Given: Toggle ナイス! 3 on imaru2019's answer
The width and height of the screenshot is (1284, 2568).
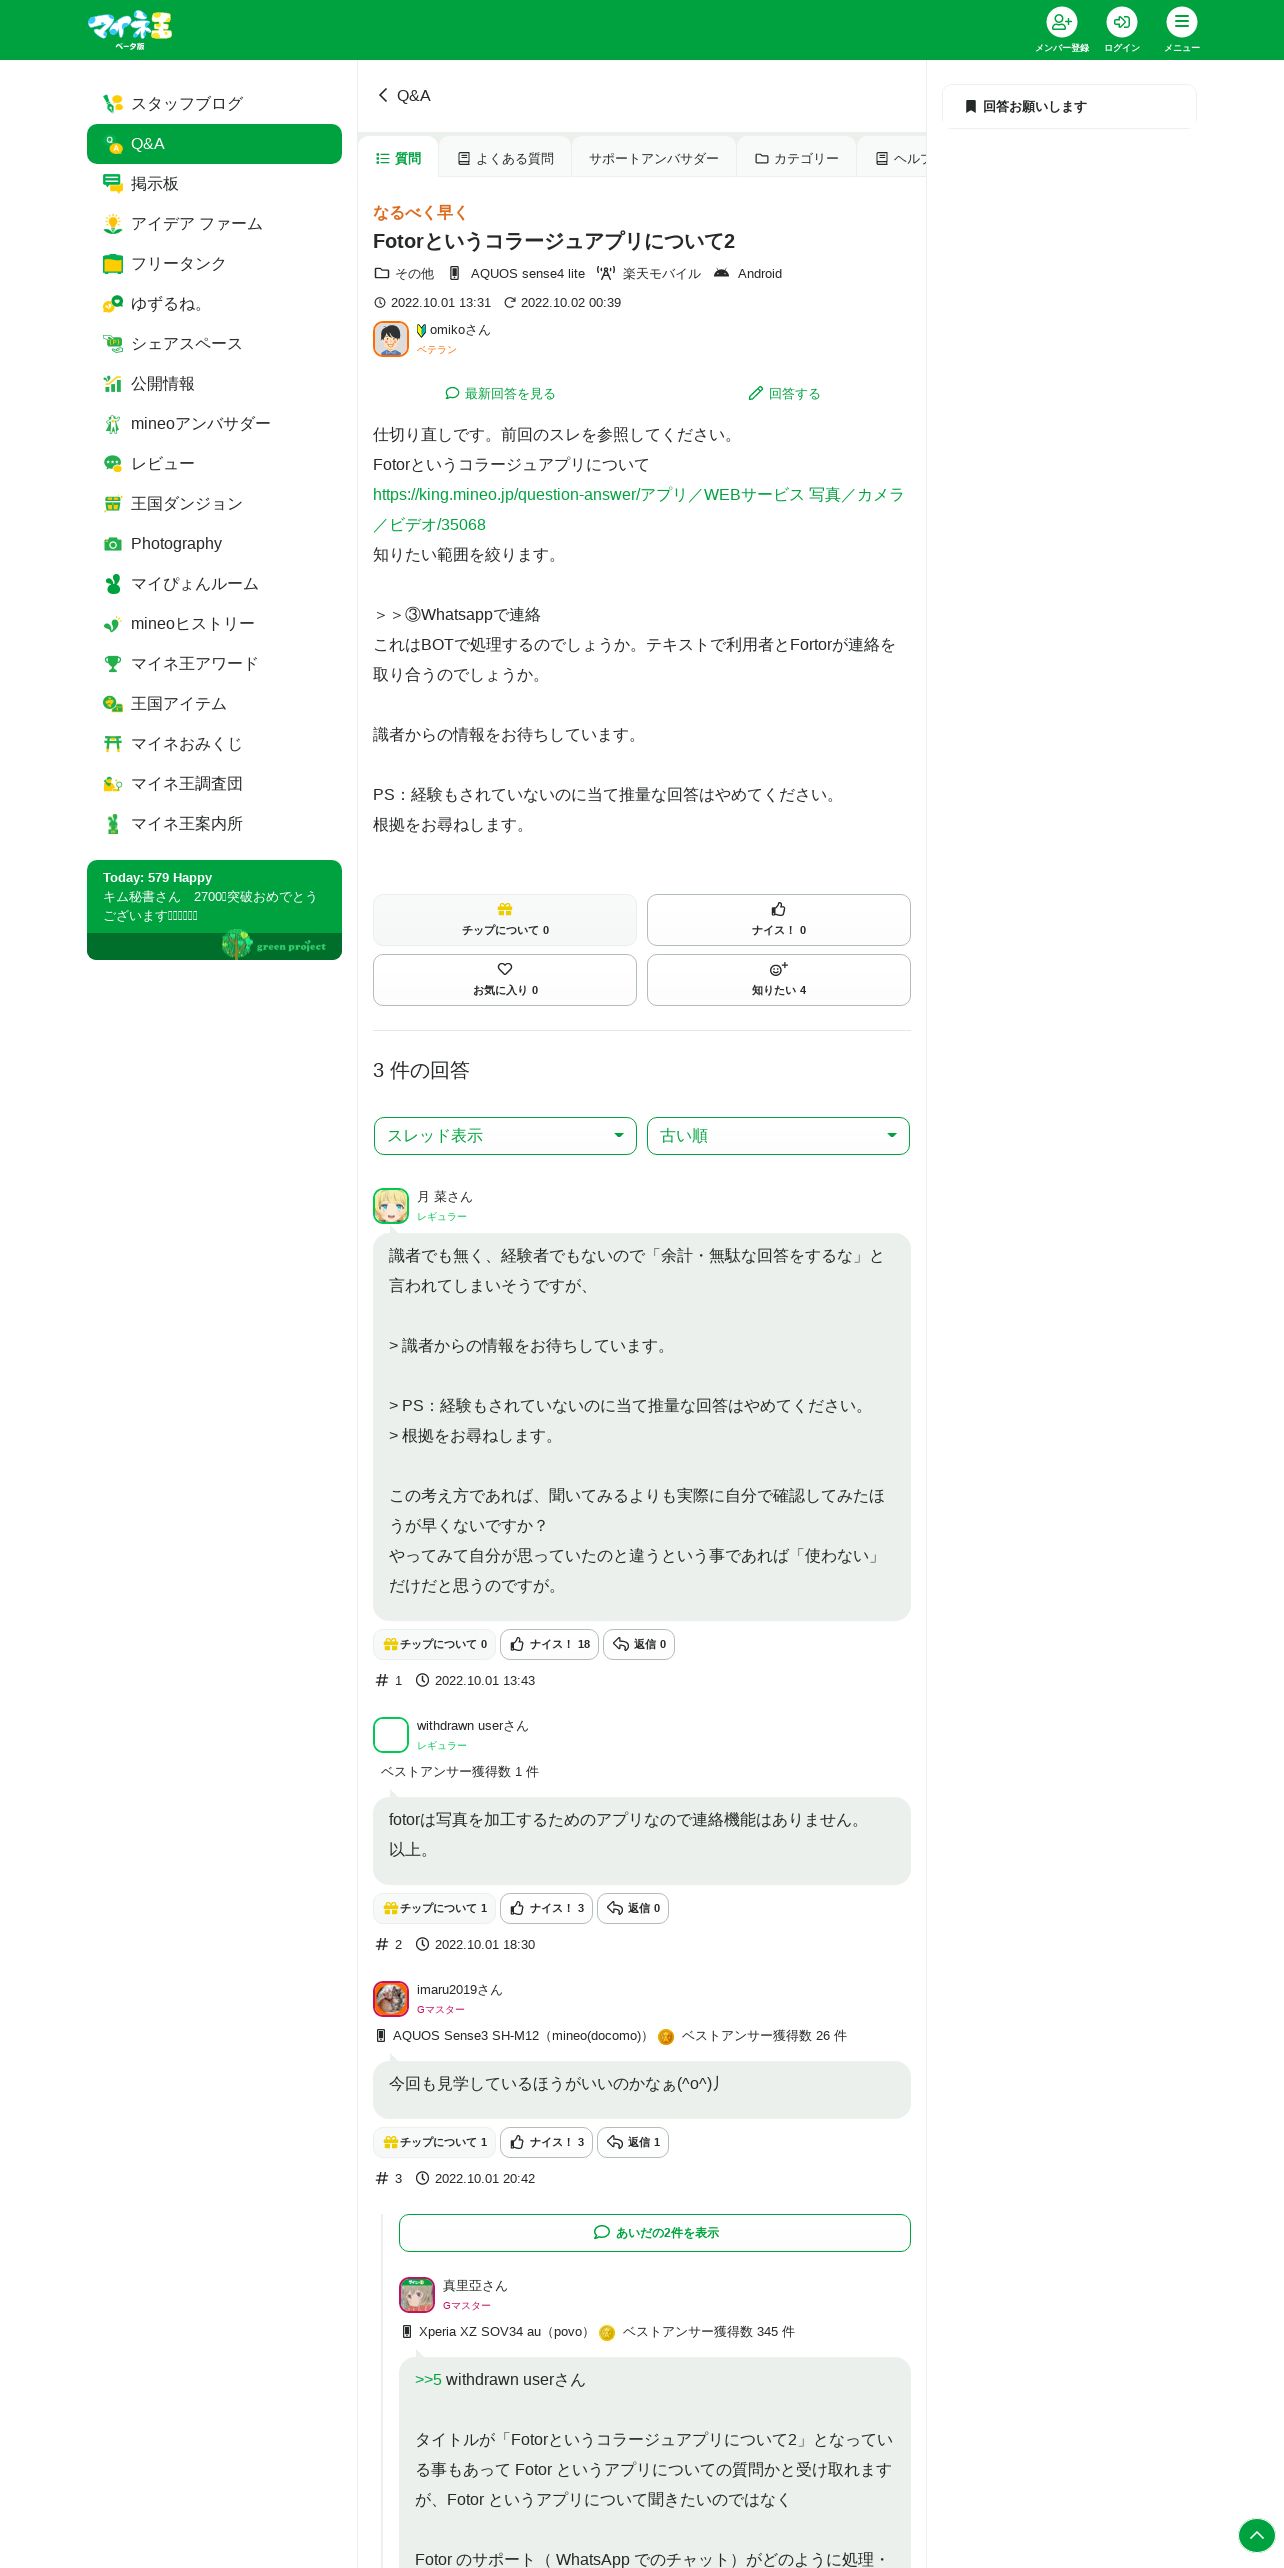Looking at the screenshot, I should (x=546, y=2142).
